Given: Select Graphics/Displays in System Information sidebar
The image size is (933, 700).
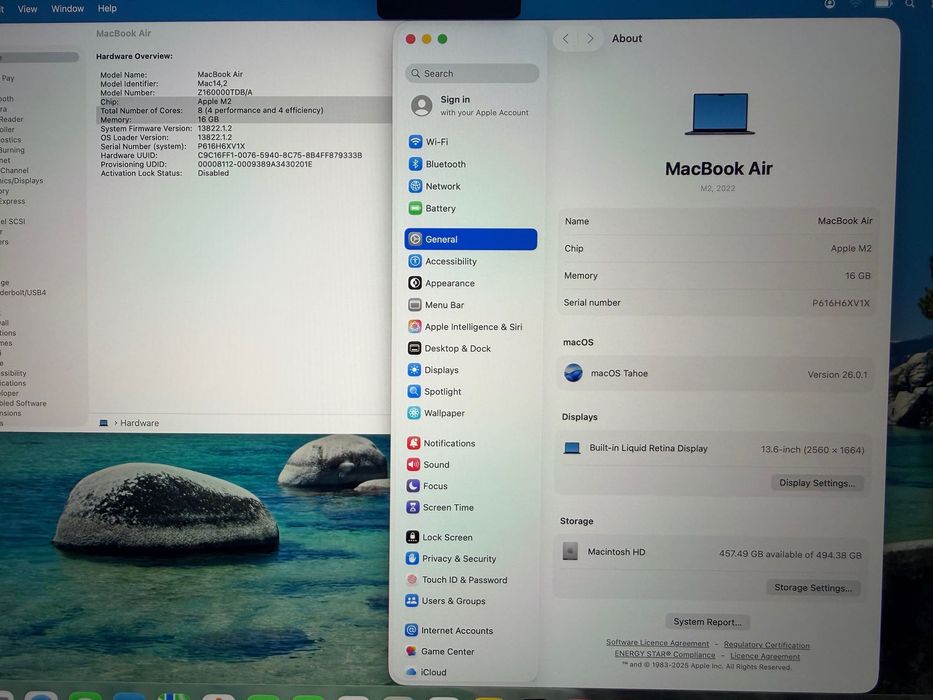Looking at the screenshot, I should click(x=21, y=180).
